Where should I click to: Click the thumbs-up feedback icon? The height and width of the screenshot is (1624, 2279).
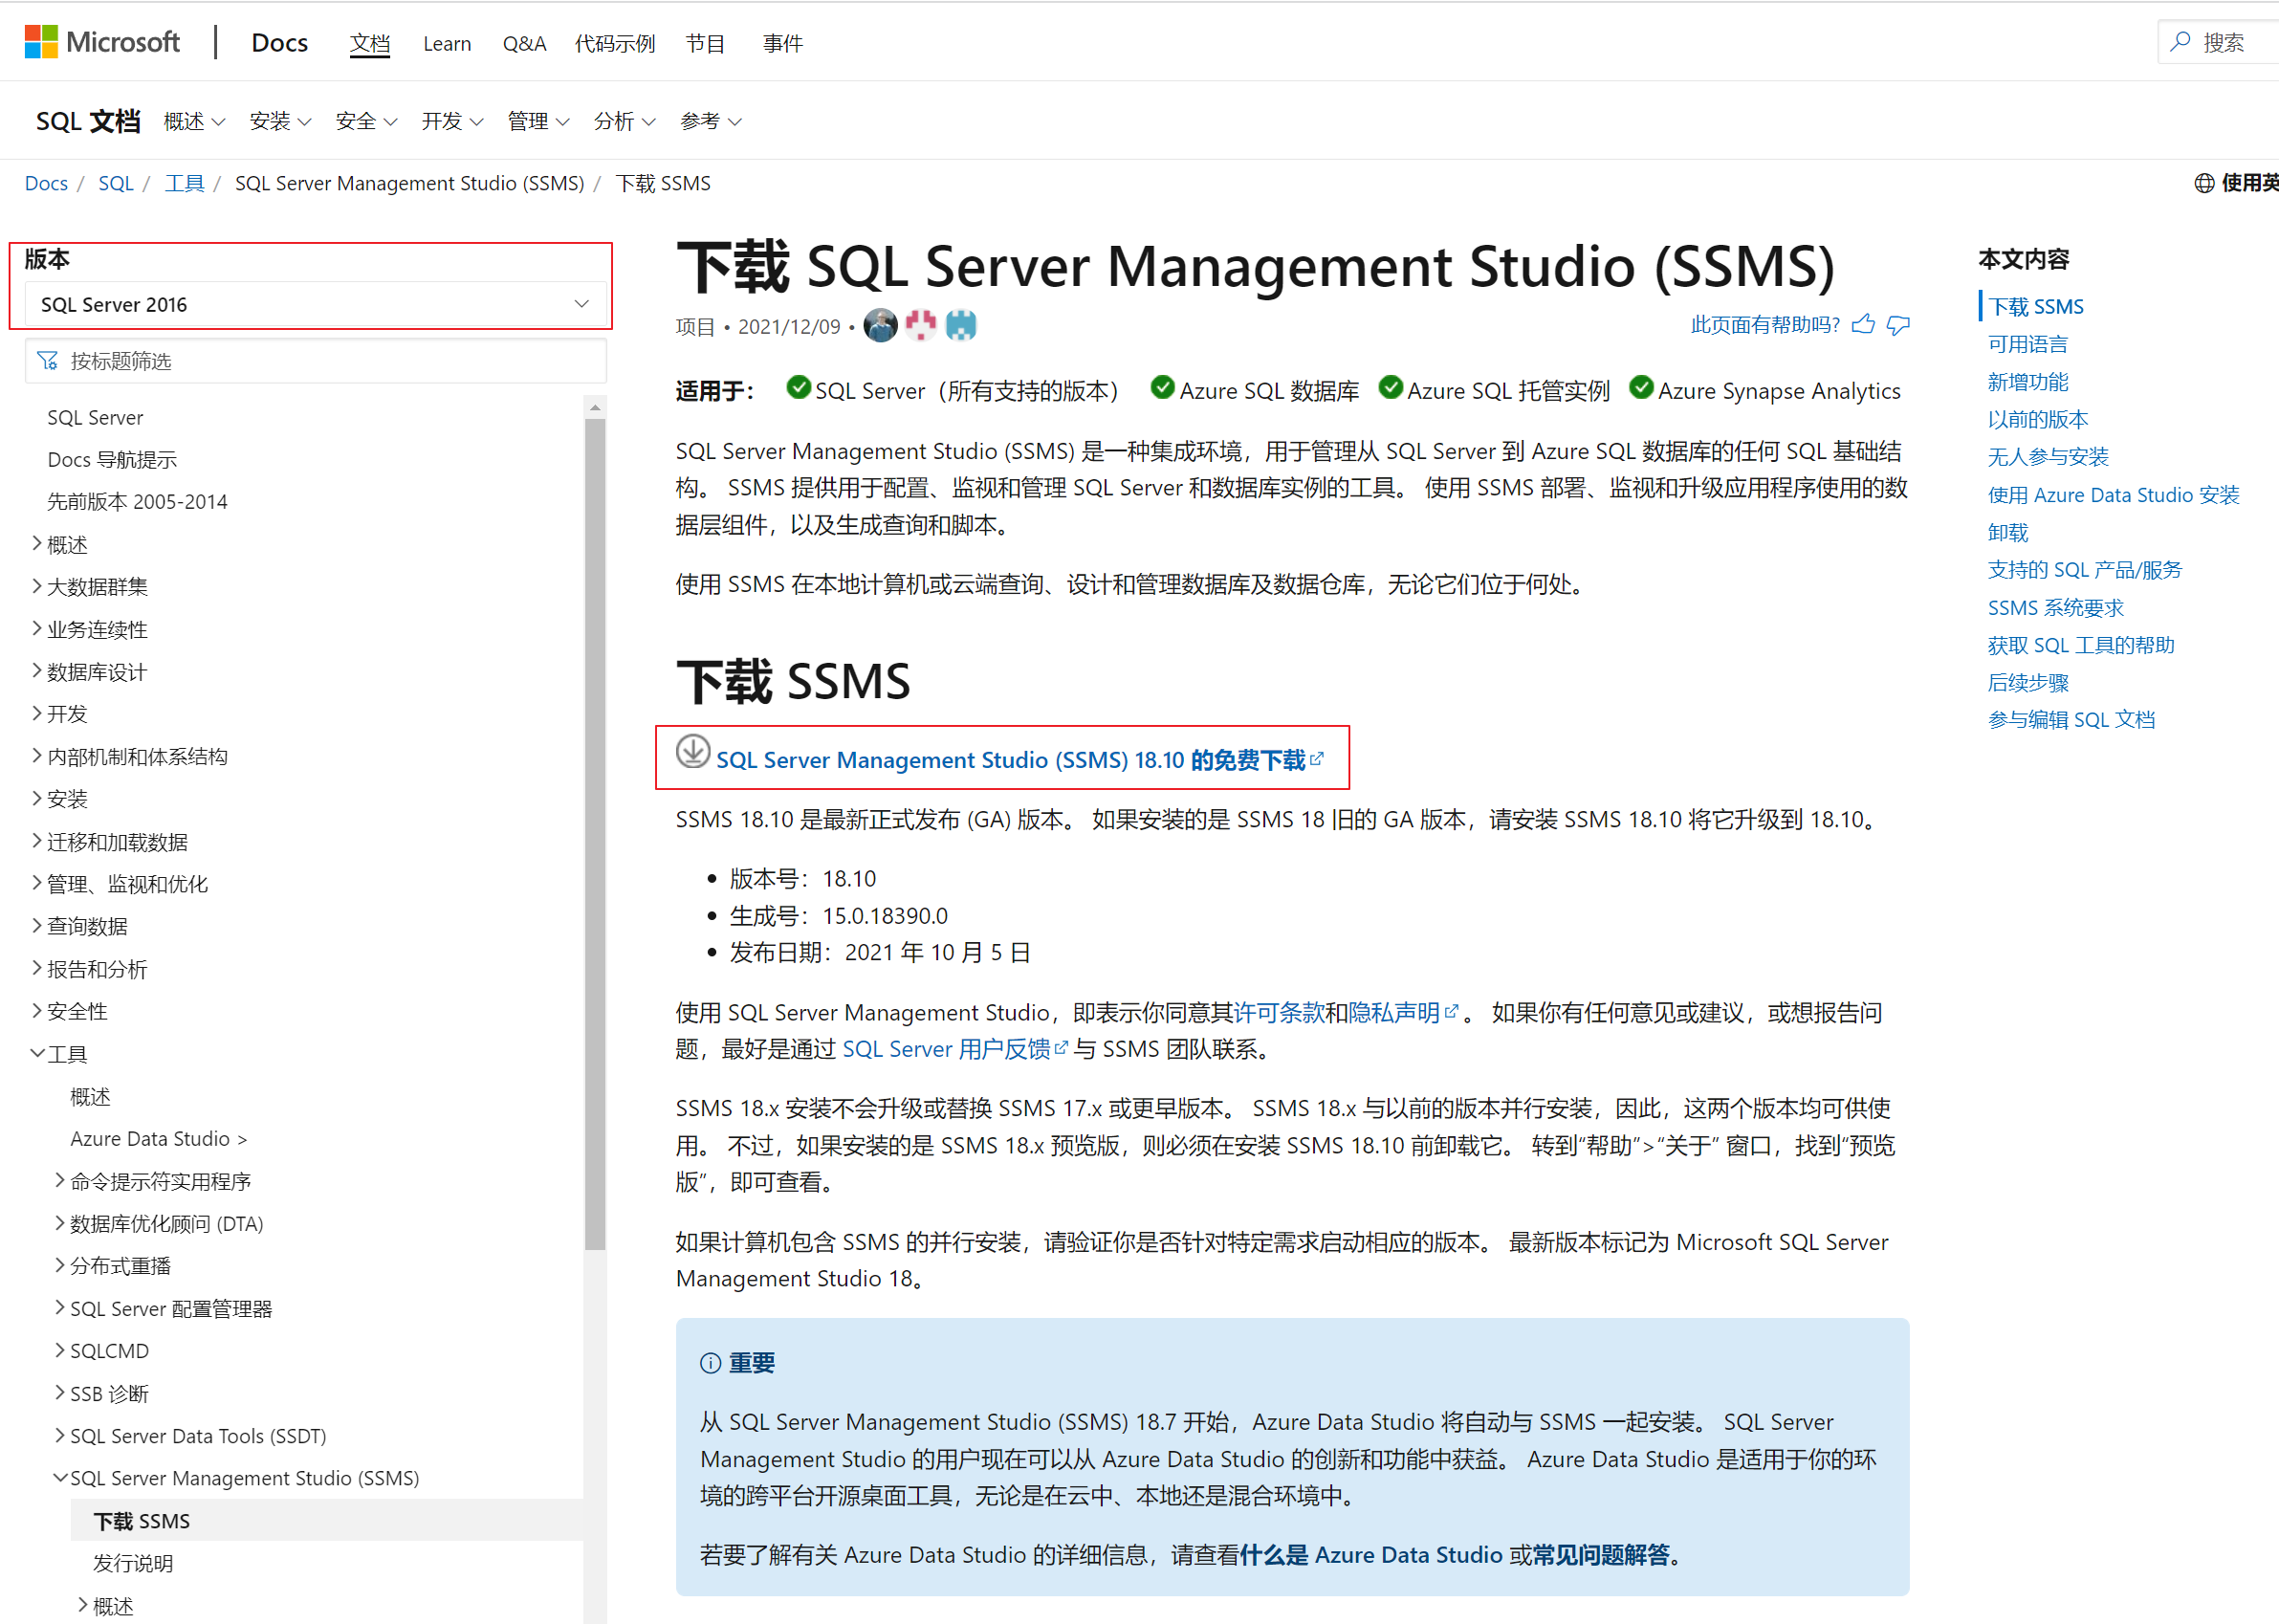tap(1863, 324)
